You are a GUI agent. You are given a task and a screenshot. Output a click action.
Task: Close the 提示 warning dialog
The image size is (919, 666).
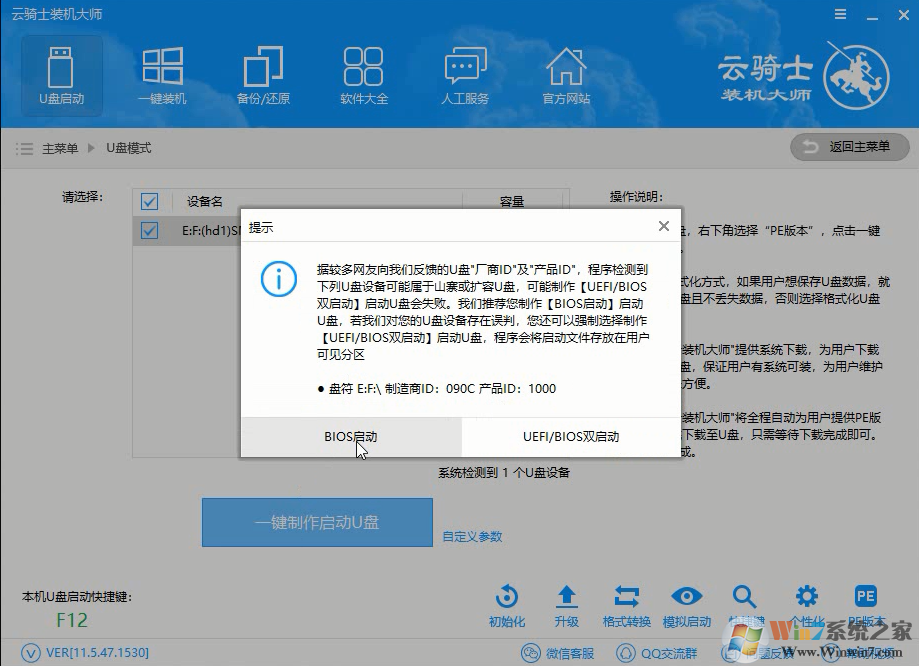(x=663, y=226)
